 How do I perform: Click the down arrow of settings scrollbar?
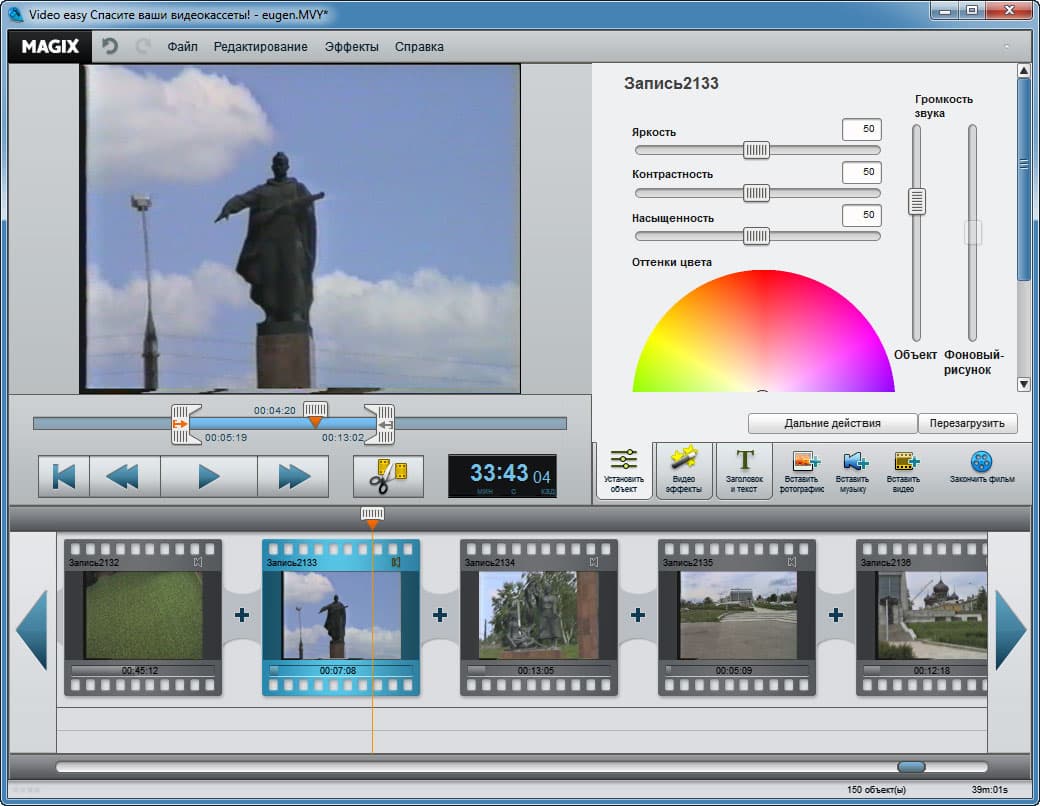click(1023, 384)
